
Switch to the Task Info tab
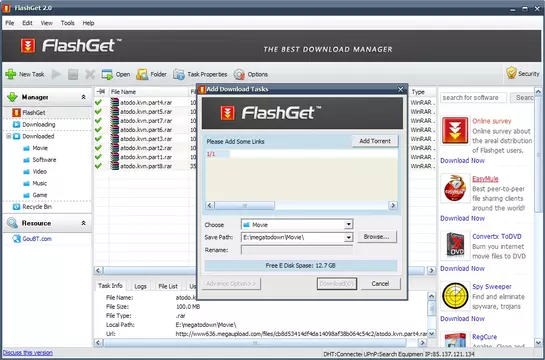(110, 286)
